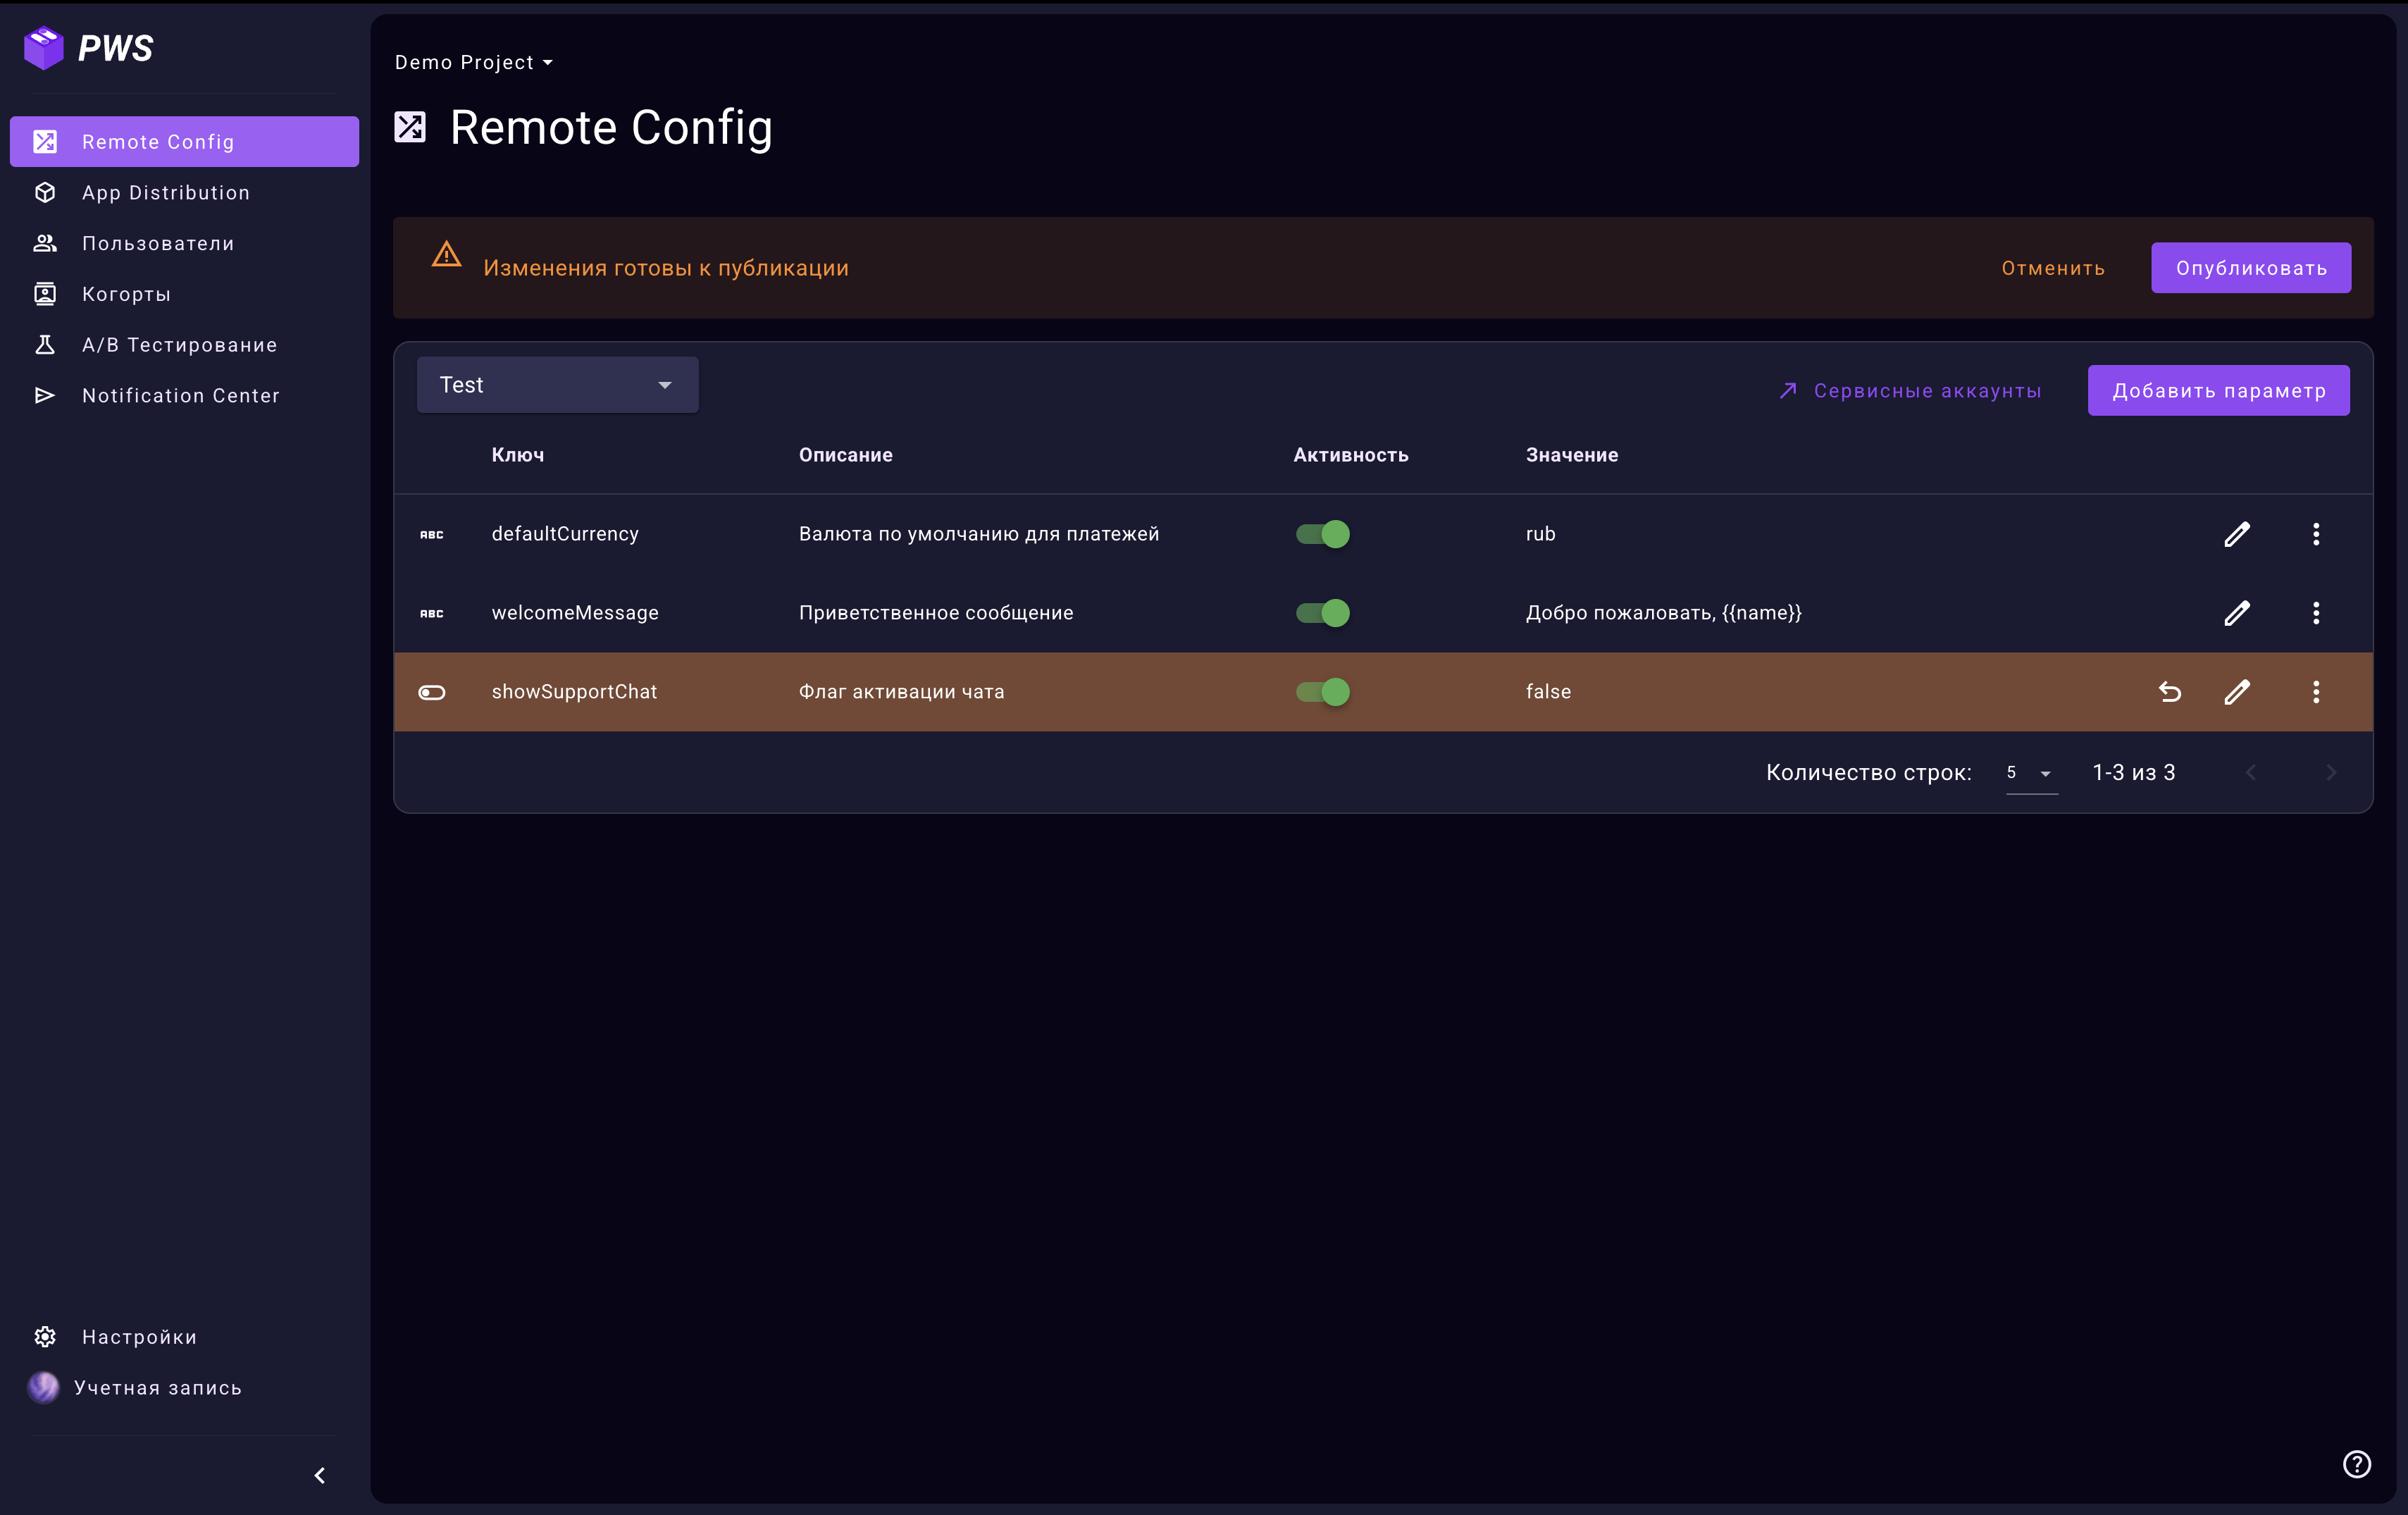
Task: Open App Distribution section
Action: tap(184, 192)
